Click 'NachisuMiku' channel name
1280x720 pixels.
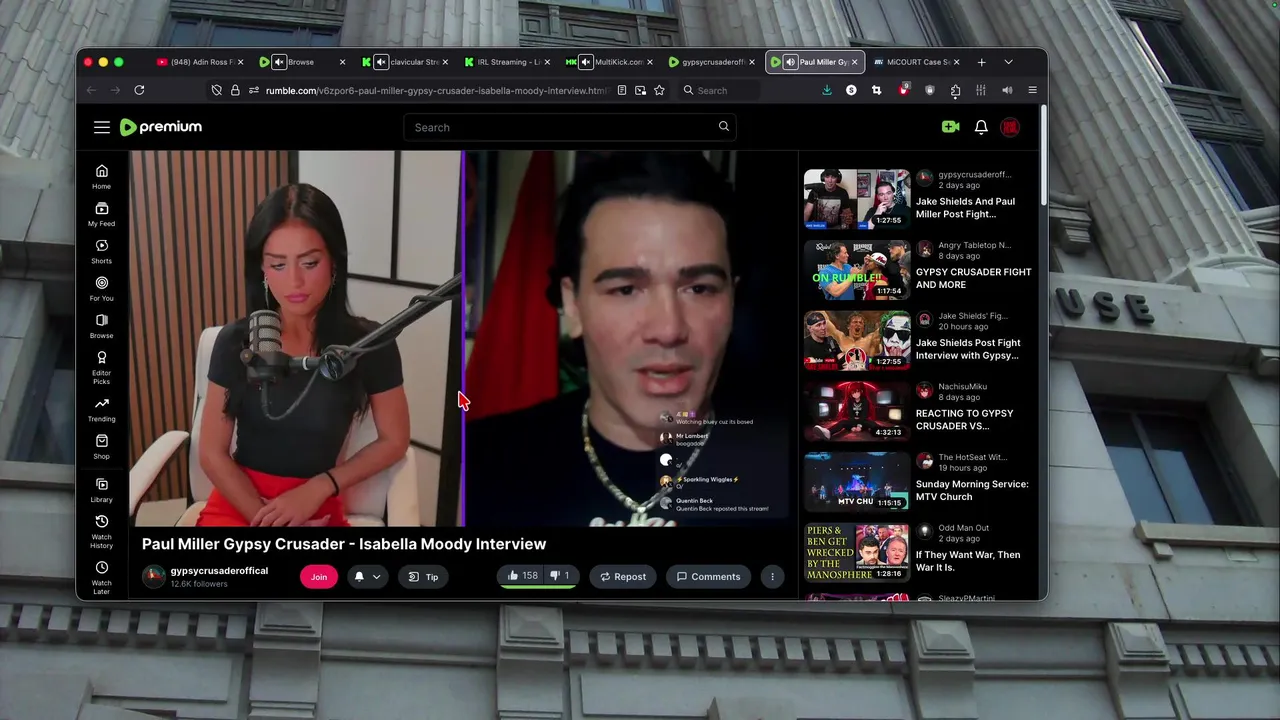[962, 386]
